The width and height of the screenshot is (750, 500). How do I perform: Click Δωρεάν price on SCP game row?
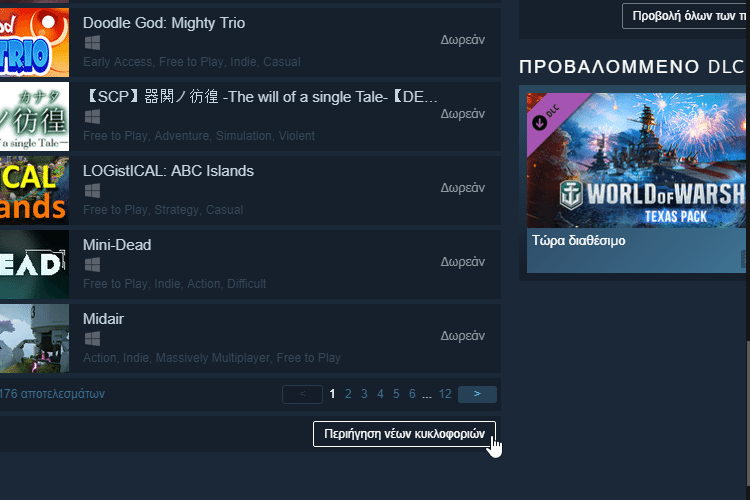click(463, 114)
